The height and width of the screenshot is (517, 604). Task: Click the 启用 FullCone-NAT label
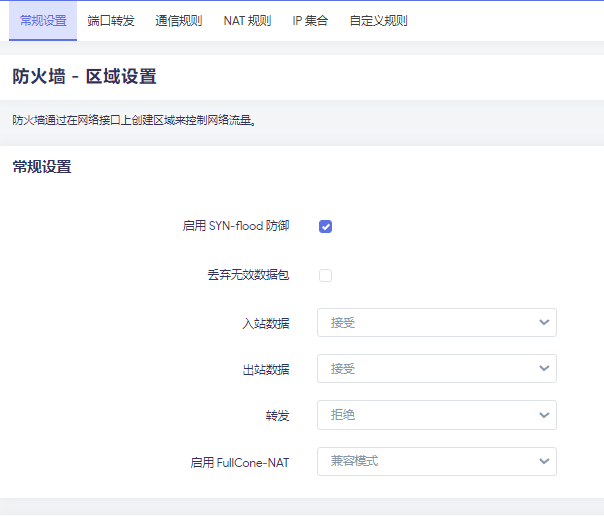click(x=240, y=462)
